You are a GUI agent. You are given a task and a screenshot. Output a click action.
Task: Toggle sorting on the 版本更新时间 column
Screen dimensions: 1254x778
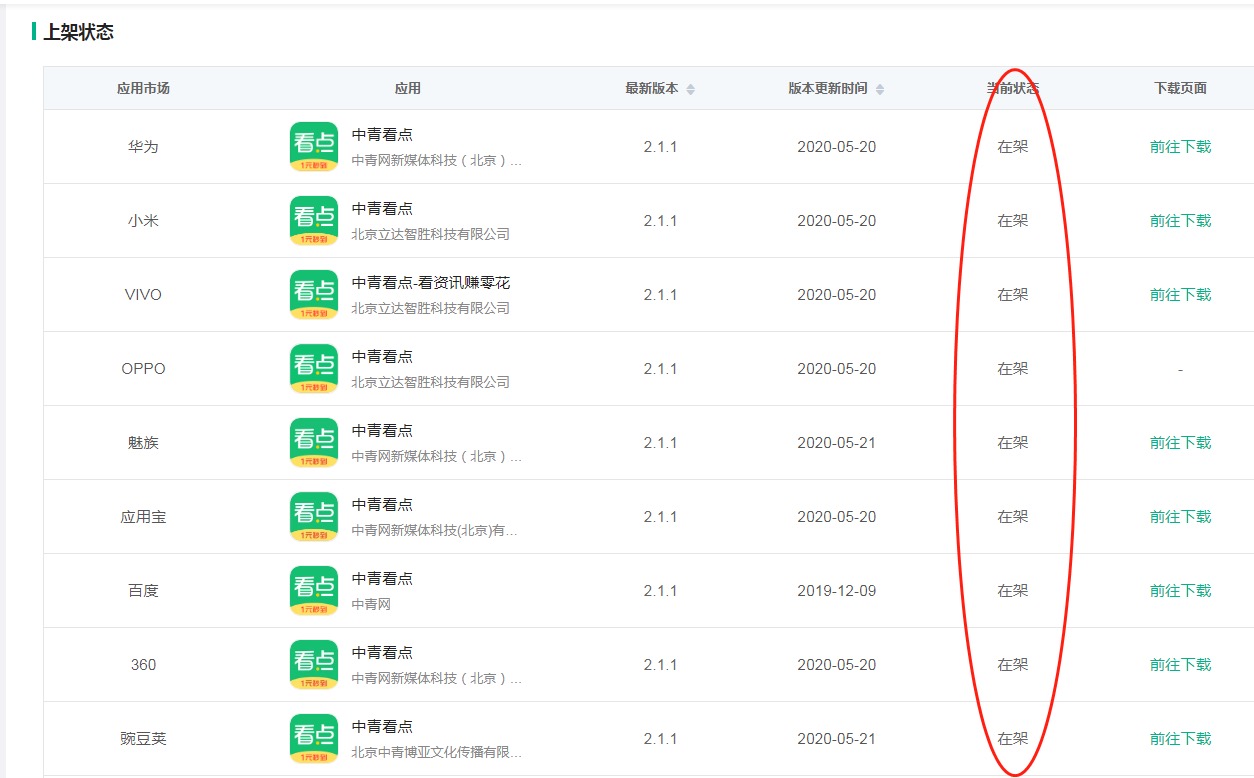tap(878, 88)
